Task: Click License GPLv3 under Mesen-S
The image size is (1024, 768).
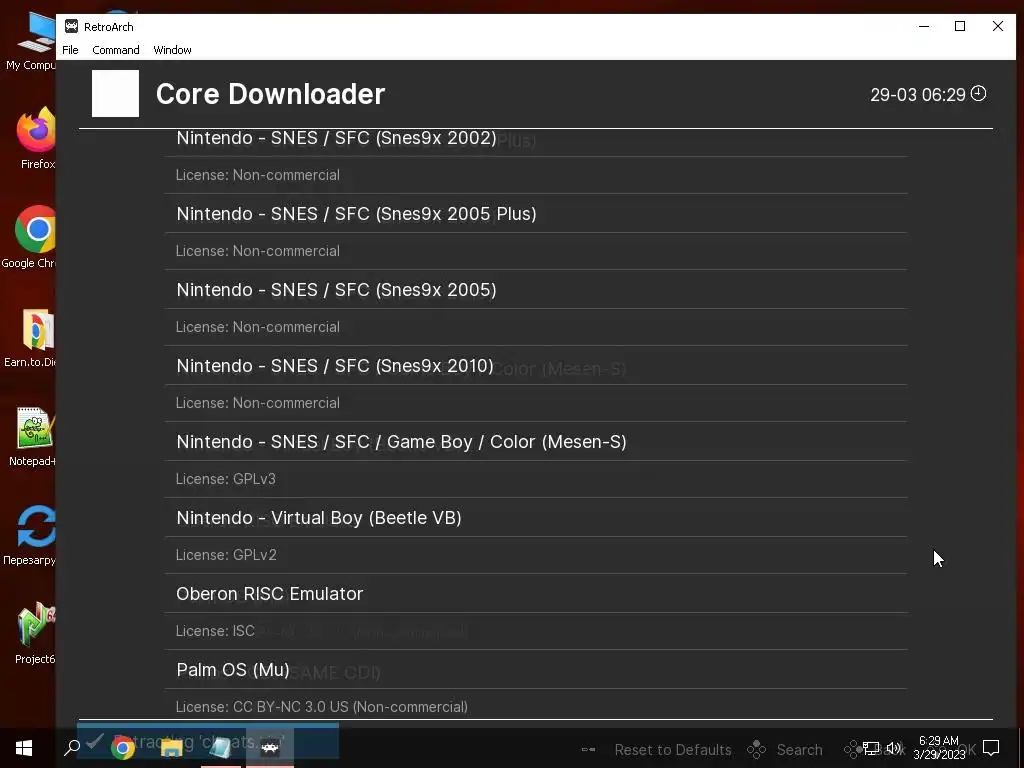Action: tap(225, 479)
